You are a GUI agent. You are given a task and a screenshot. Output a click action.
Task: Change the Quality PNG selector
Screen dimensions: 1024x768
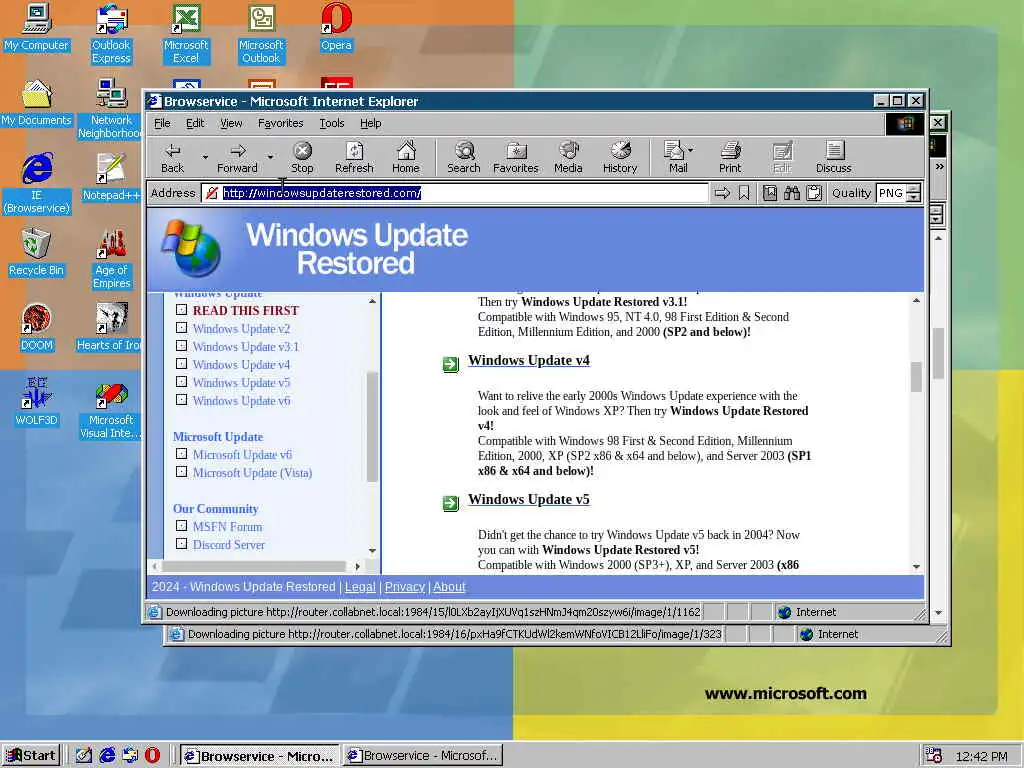(899, 193)
